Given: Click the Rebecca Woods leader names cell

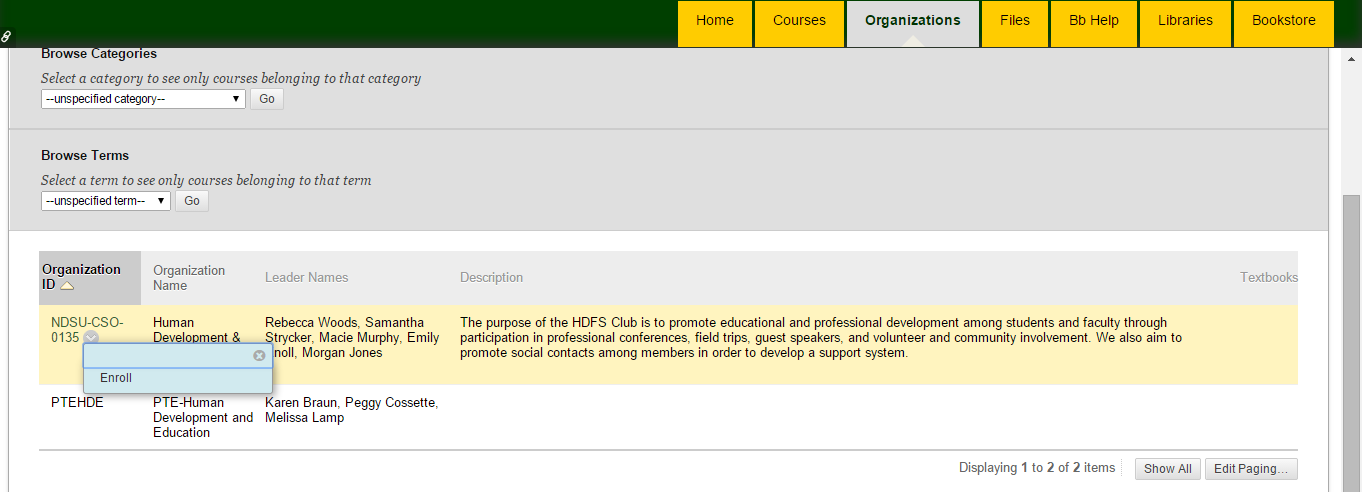Looking at the screenshot, I should [x=352, y=337].
